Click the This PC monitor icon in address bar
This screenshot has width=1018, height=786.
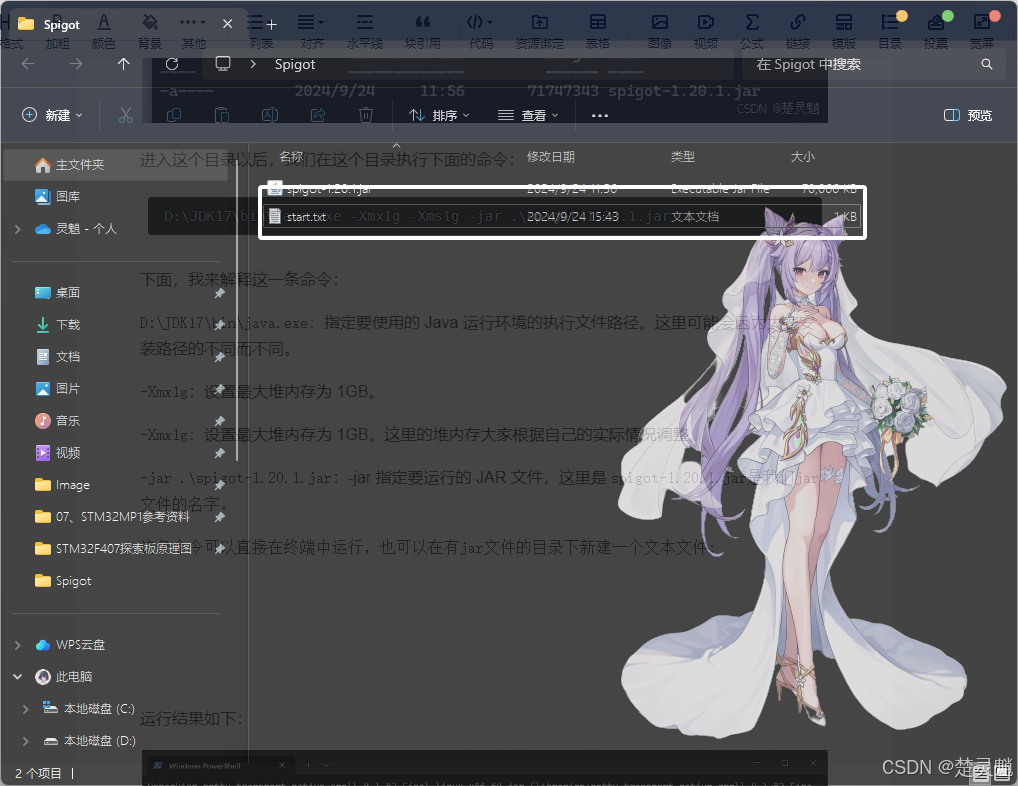pos(223,64)
